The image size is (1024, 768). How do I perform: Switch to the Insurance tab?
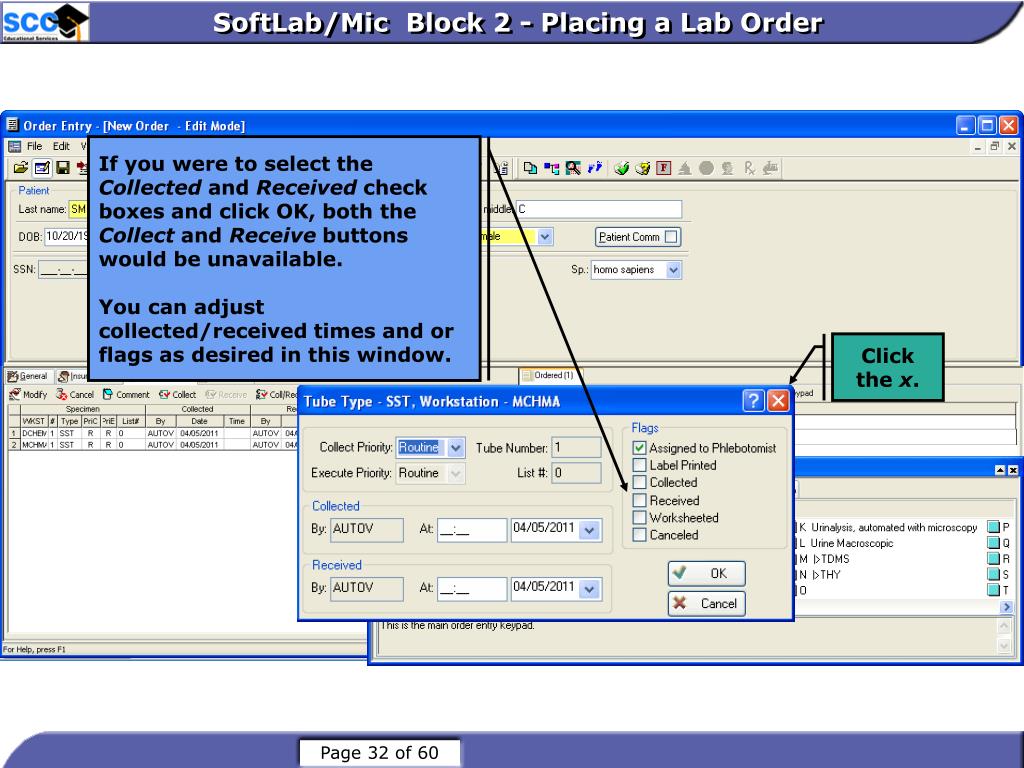point(73,376)
